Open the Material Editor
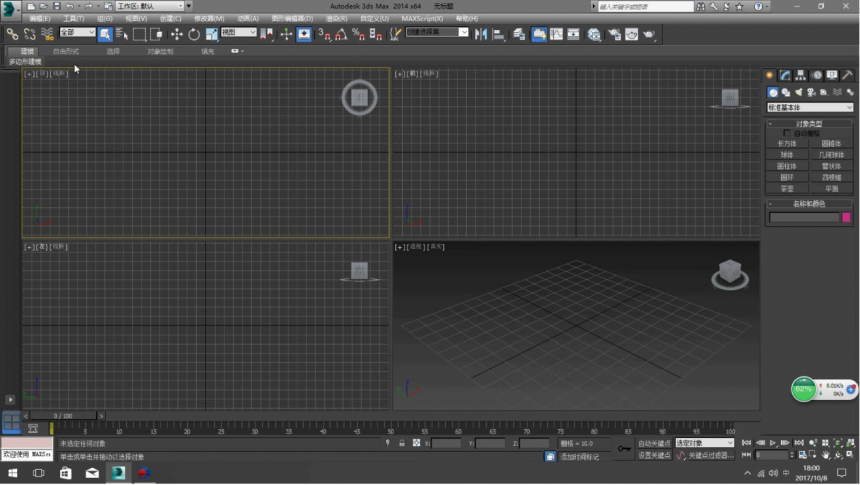Screen dimensions: 860x485 594,34
